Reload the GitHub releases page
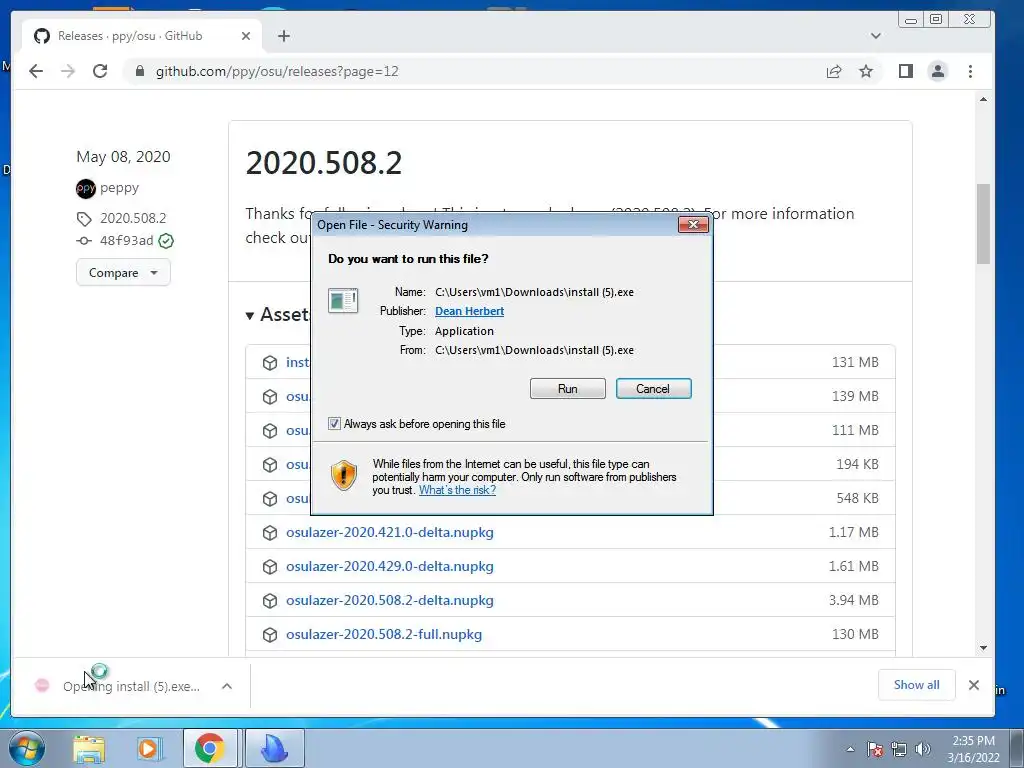The width and height of the screenshot is (1024, 768). pyautogui.click(x=100, y=71)
